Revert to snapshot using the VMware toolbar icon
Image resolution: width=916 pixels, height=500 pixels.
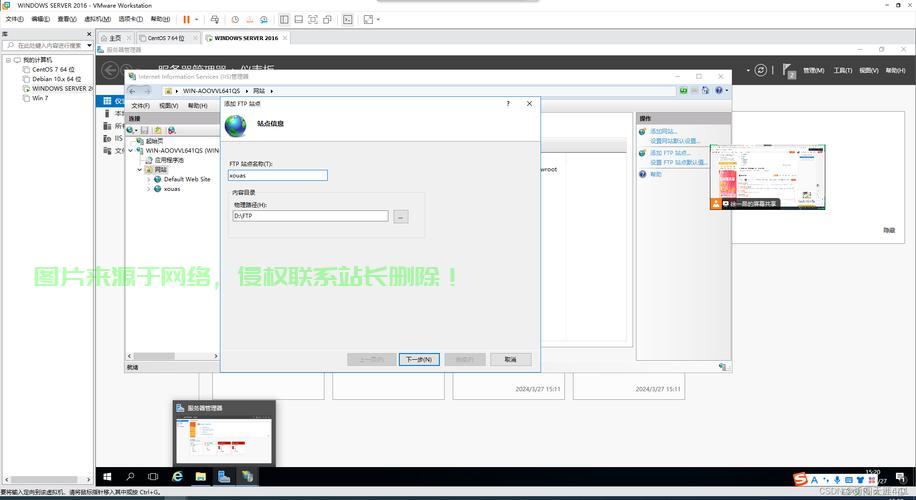[x=249, y=19]
